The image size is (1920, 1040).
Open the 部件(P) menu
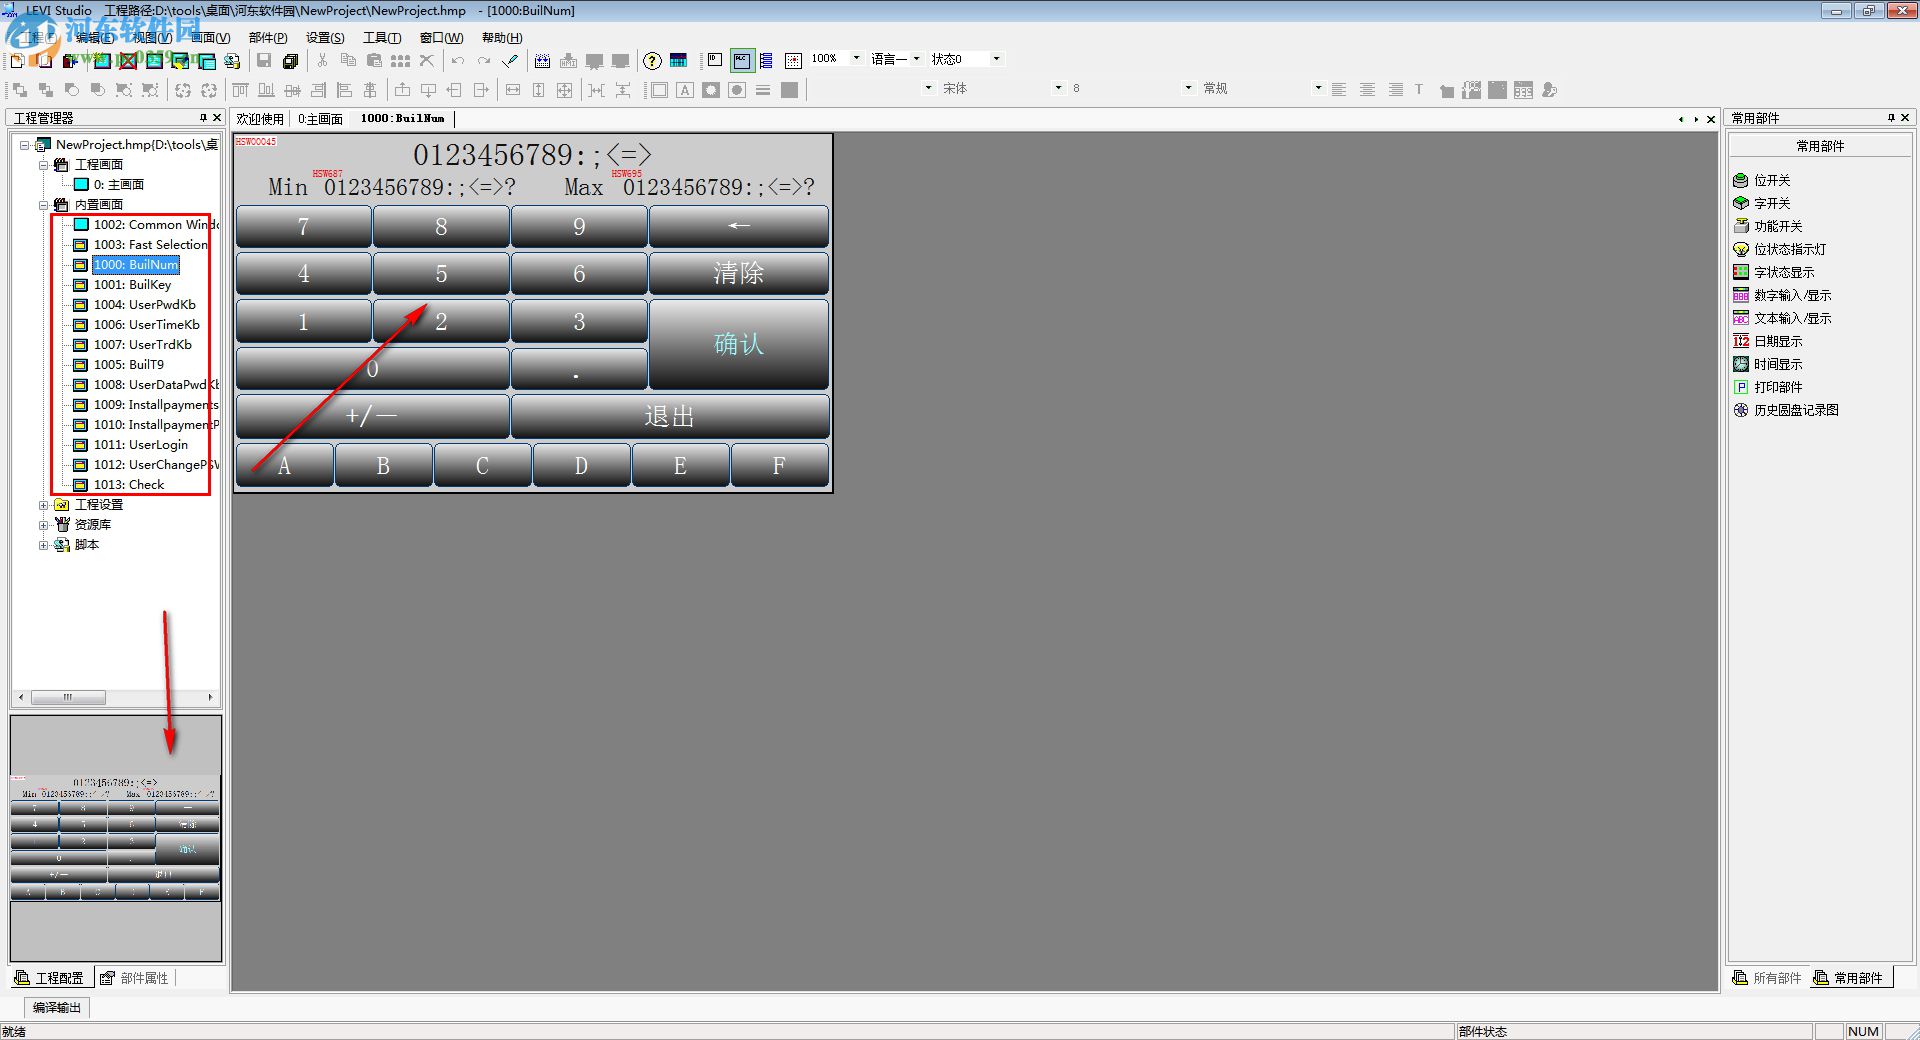(268, 38)
